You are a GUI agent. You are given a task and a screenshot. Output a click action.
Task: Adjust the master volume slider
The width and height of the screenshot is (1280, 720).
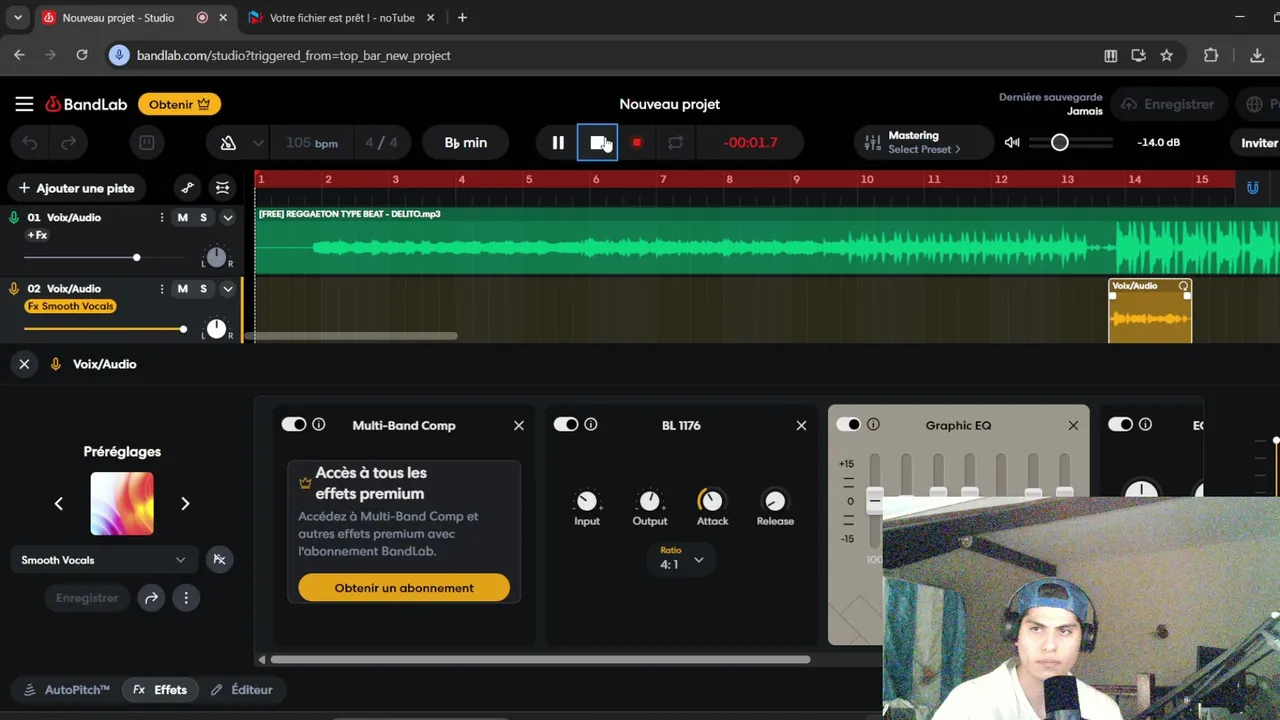pyautogui.click(x=1070, y=143)
